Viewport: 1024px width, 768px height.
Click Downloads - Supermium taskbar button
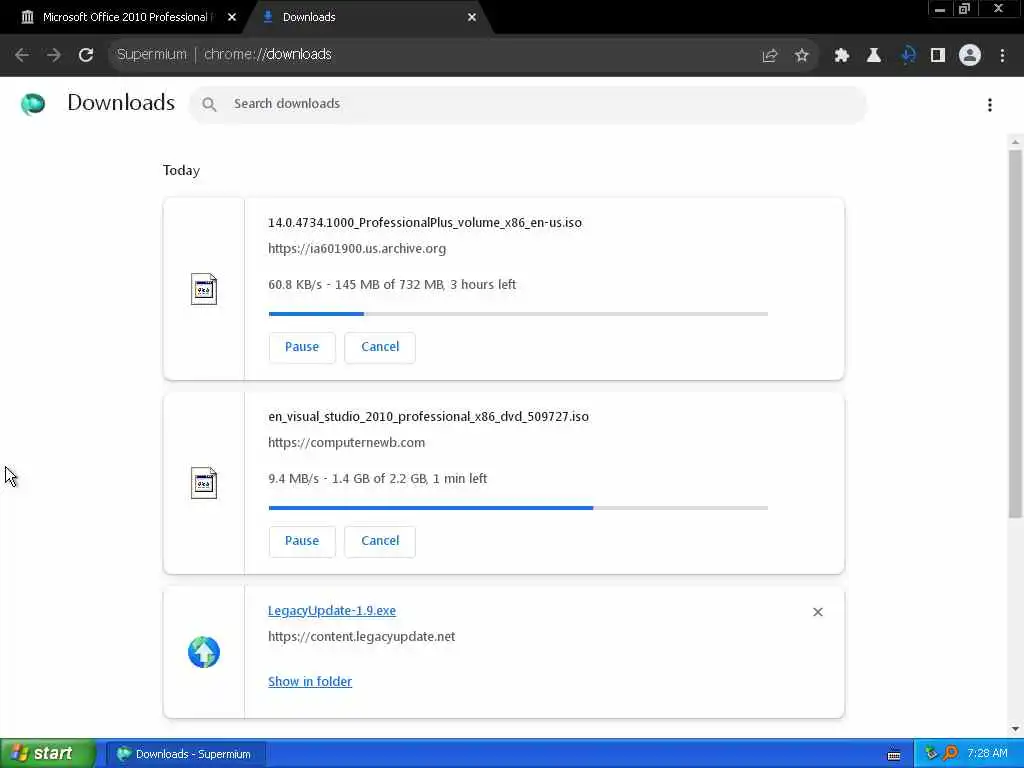pos(186,754)
